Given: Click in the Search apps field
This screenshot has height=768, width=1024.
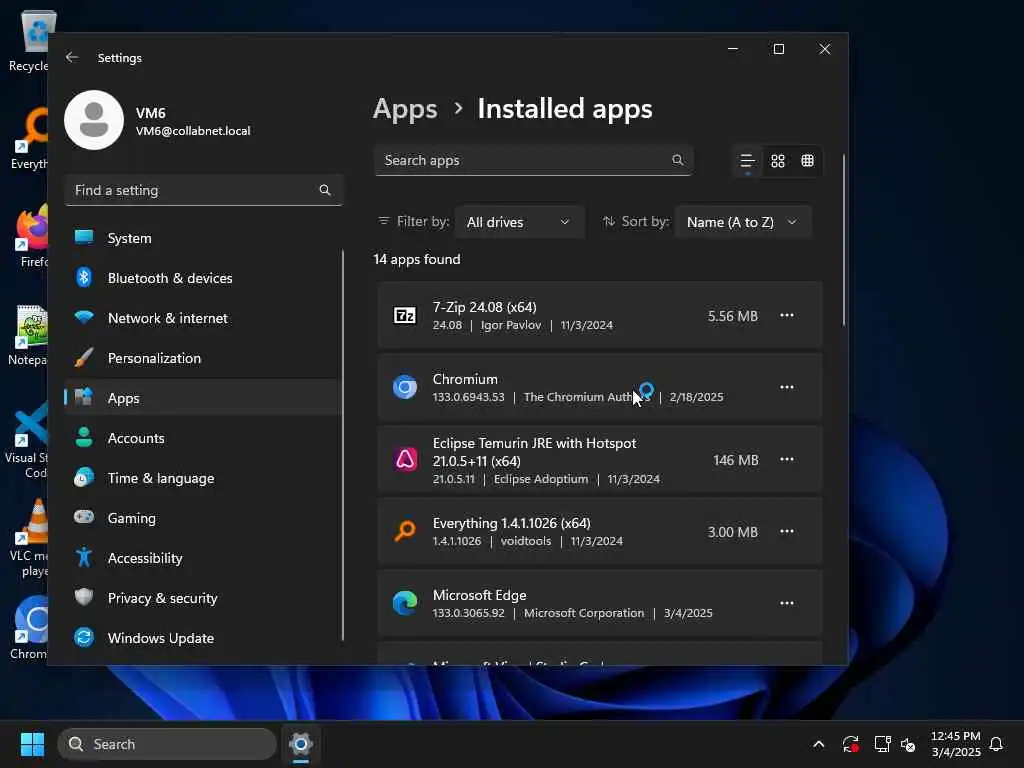Looking at the screenshot, I should pos(533,160).
